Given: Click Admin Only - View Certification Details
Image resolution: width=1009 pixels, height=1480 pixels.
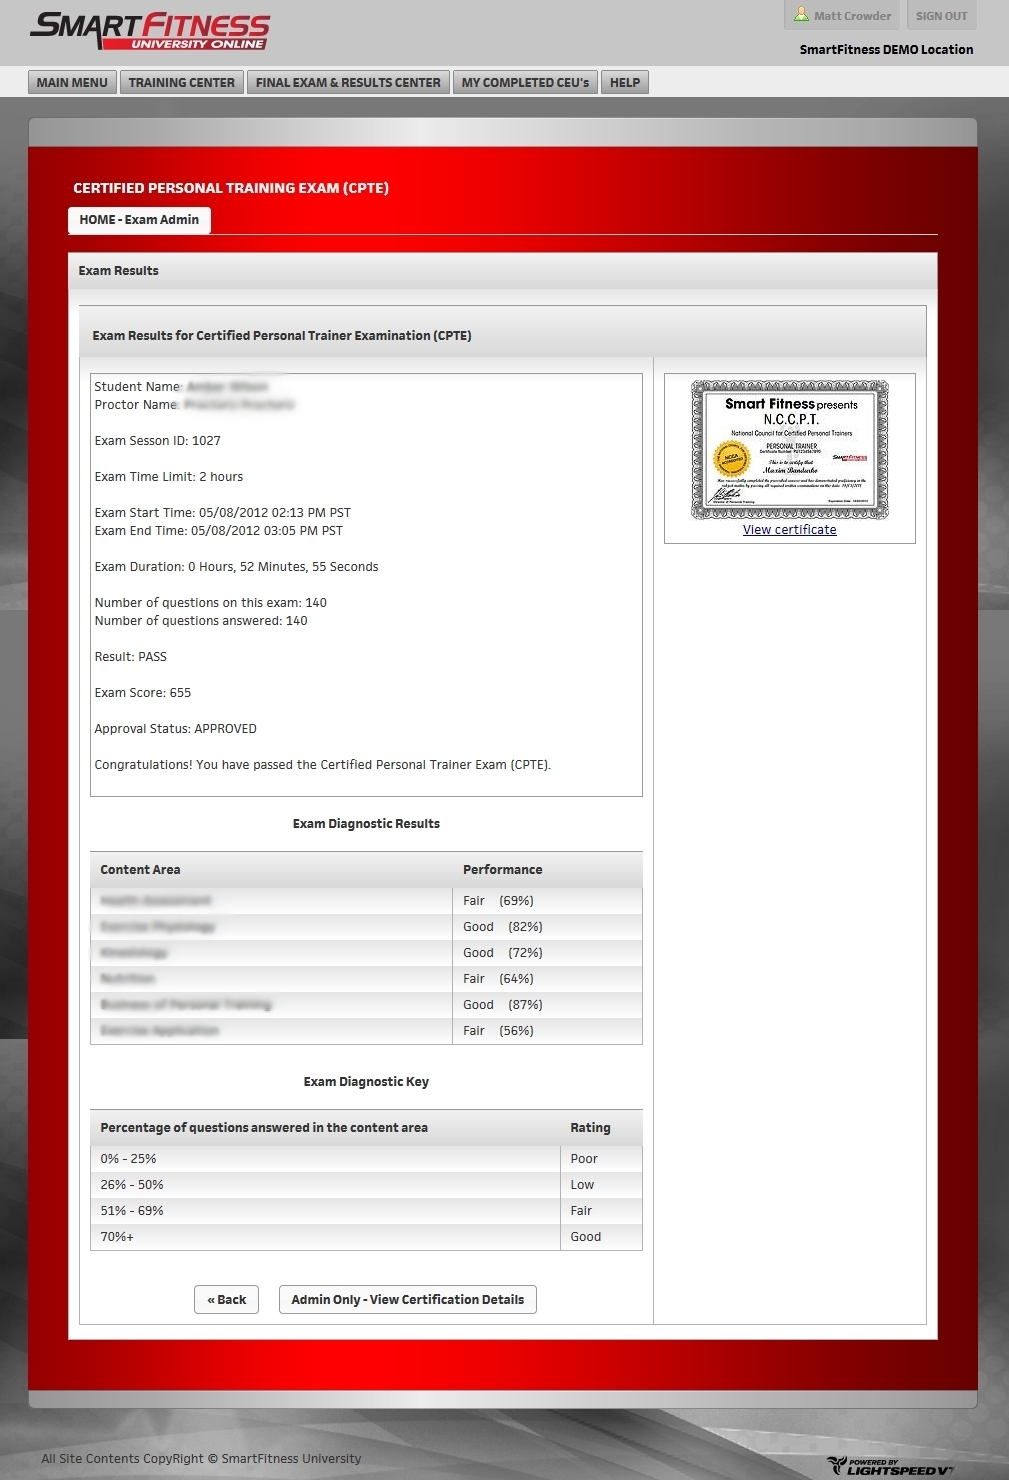Looking at the screenshot, I should coord(407,1300).
